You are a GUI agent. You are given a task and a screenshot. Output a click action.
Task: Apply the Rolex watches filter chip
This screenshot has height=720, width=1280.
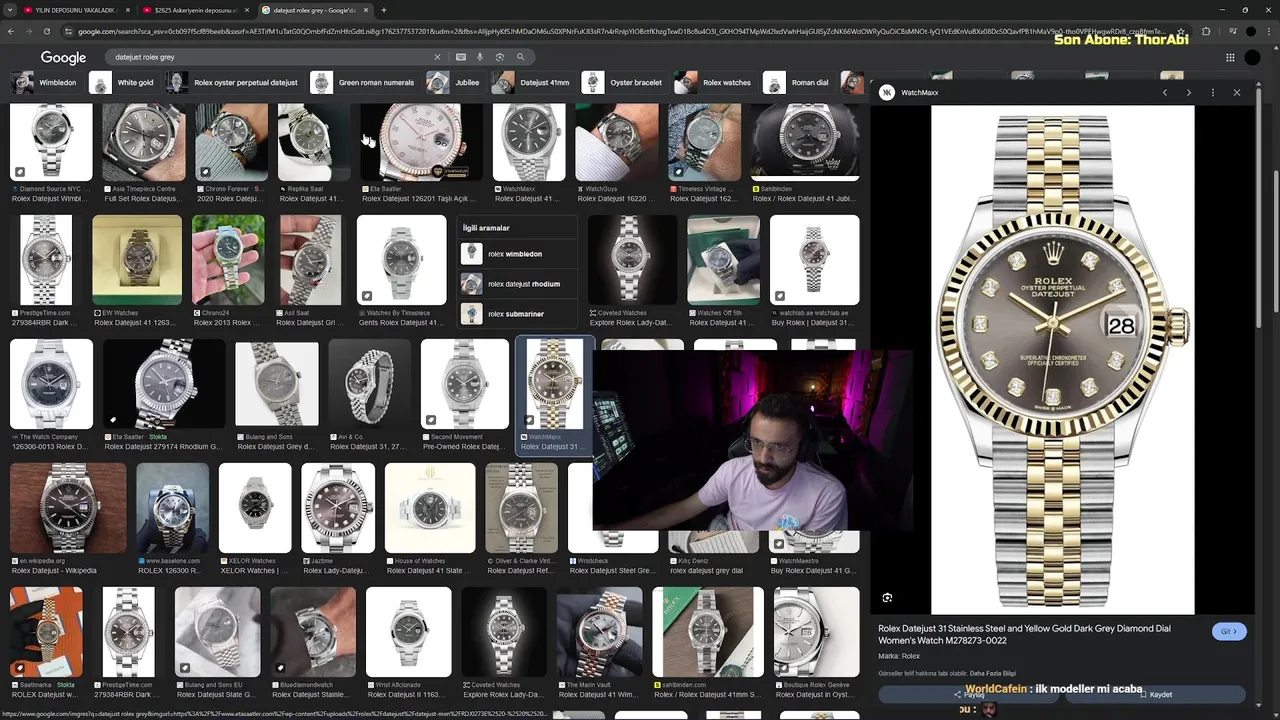pos(714,83)
